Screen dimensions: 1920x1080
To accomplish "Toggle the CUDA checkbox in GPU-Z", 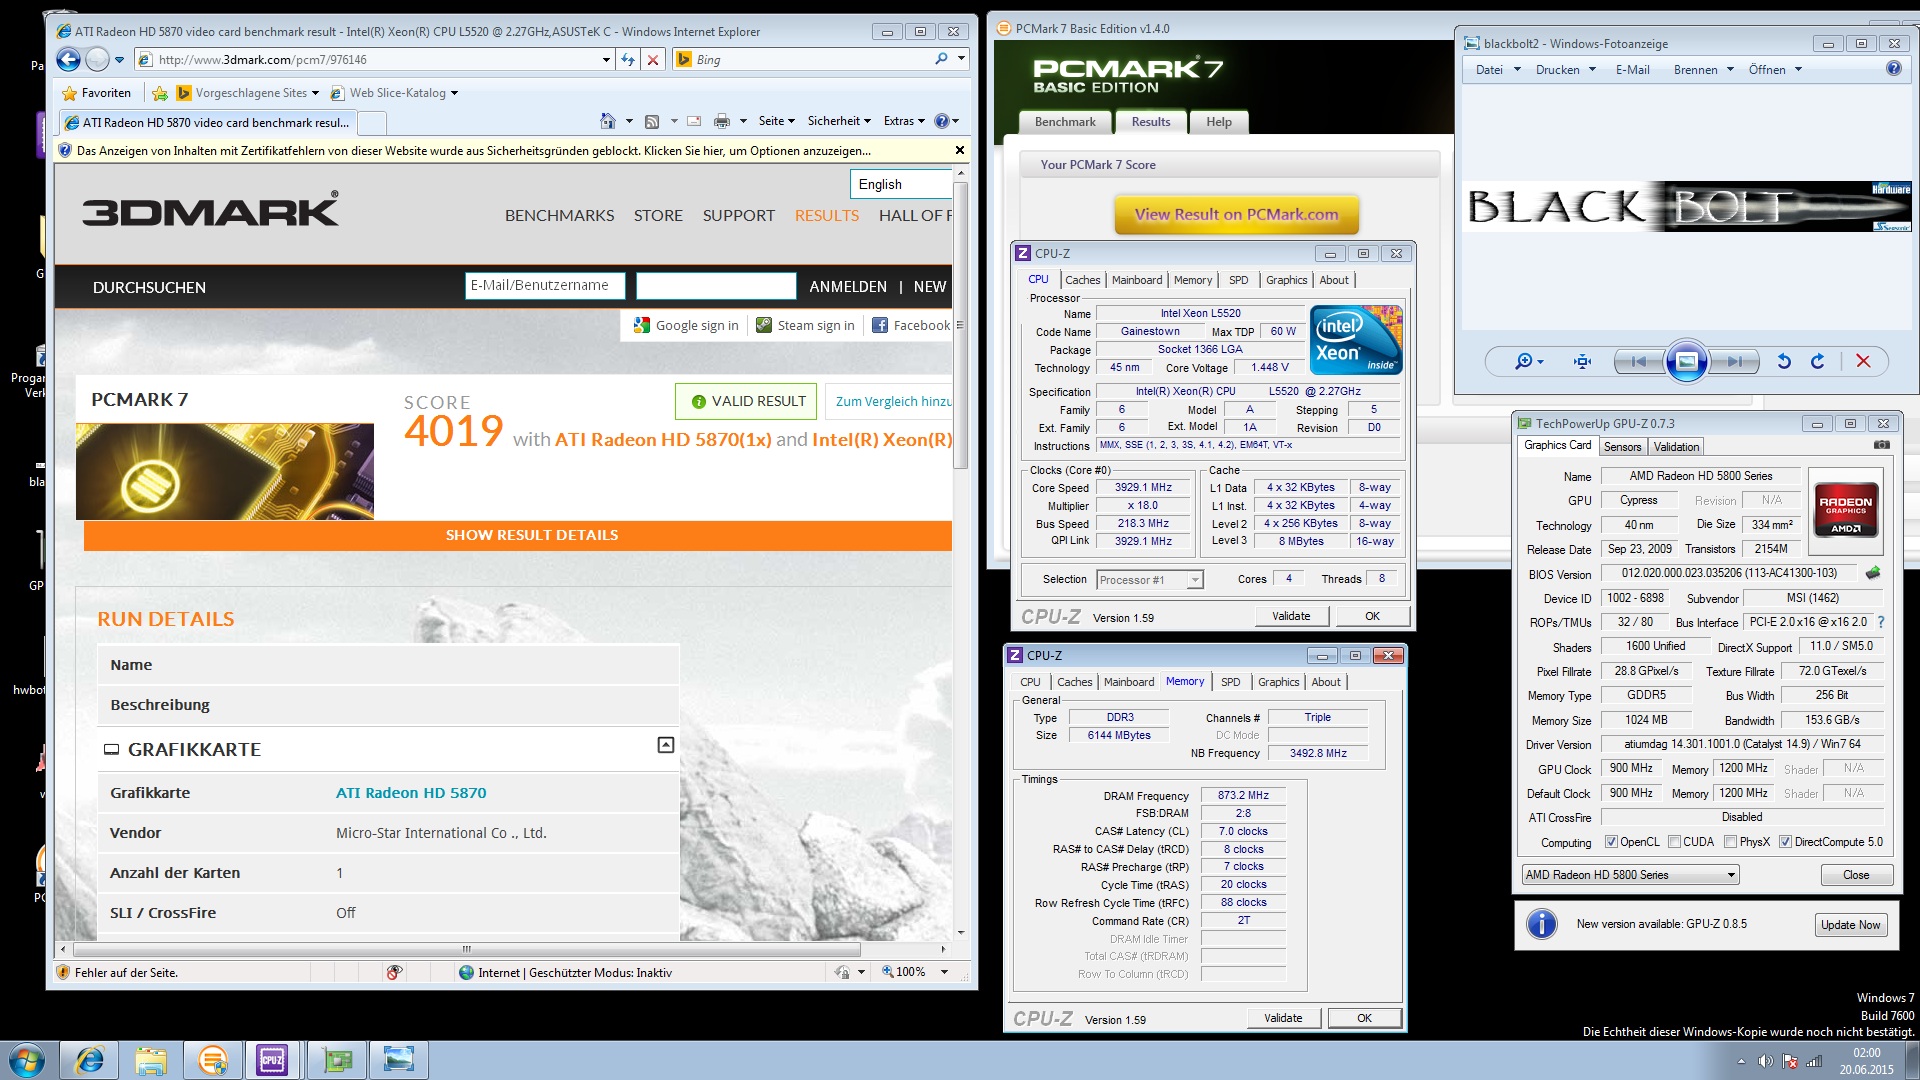I will (x=1674, y=842).
